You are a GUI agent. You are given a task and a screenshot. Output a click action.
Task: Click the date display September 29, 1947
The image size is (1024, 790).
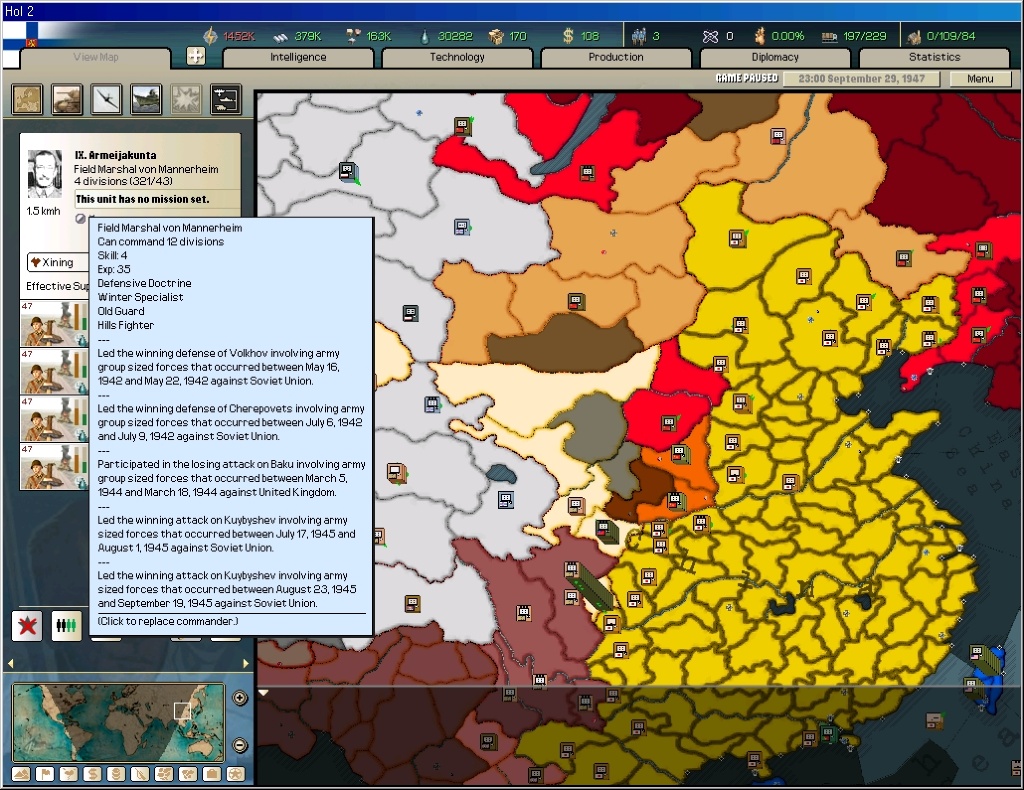click(861, 78)
